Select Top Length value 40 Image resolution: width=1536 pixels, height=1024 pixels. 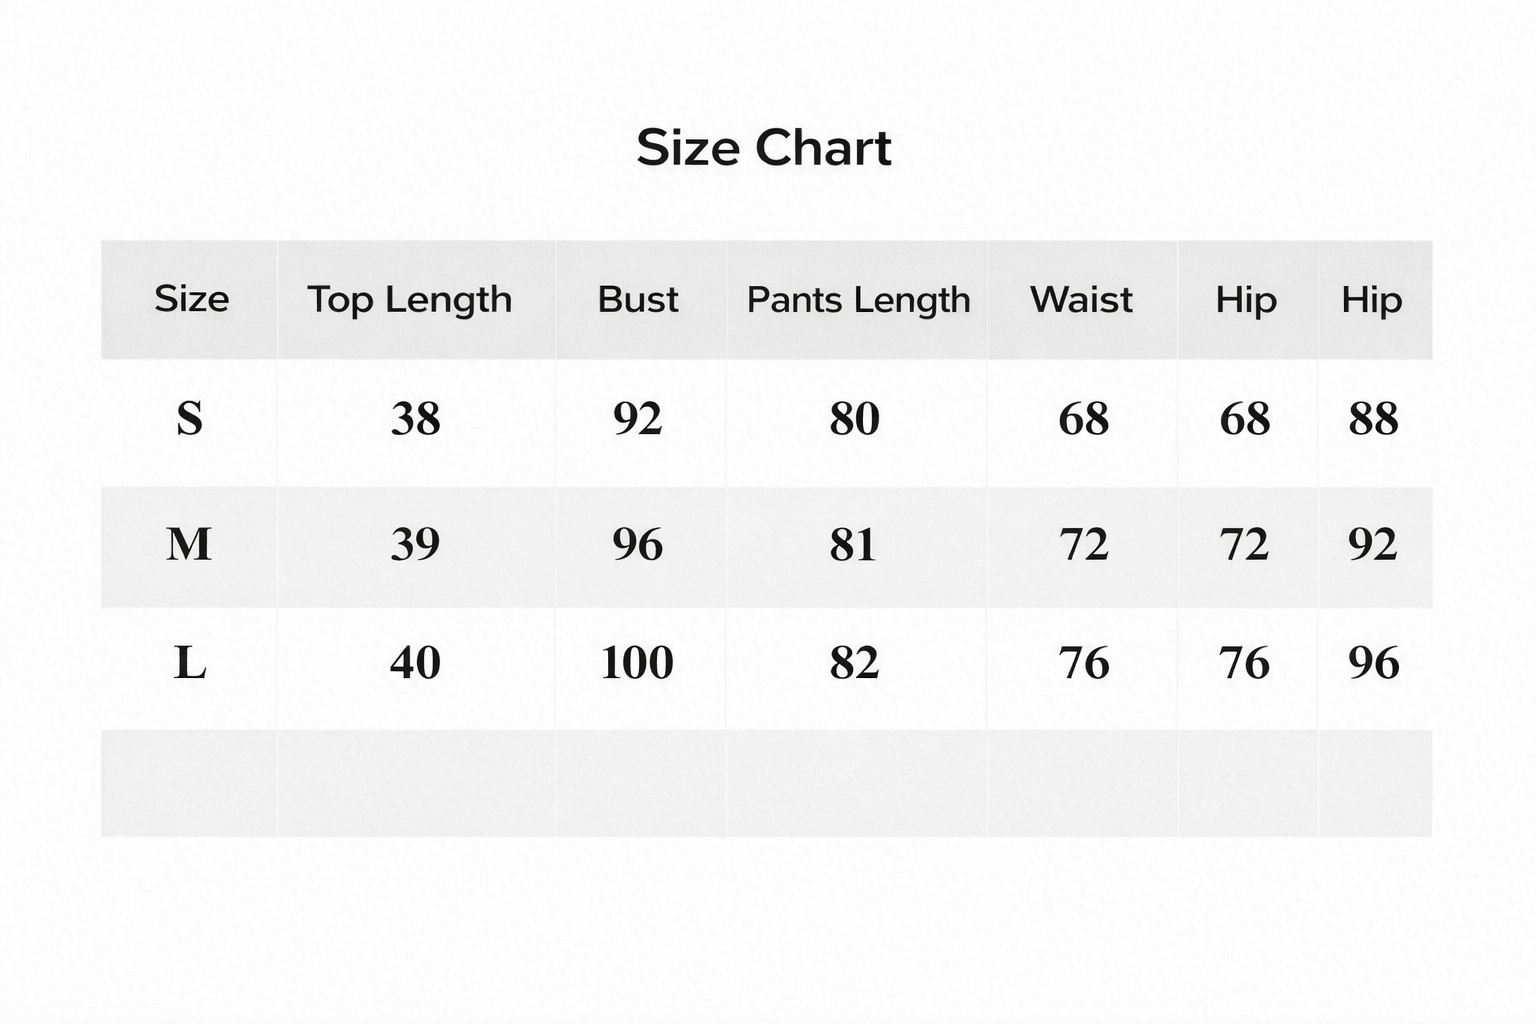pos(415,662)
